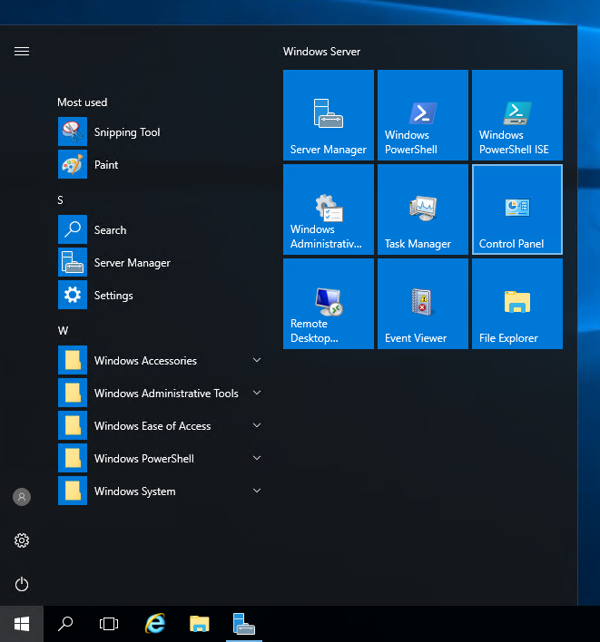Expand the Windows Ease of Access chevron
Screen dimensions: 600x642
[257, 426]
